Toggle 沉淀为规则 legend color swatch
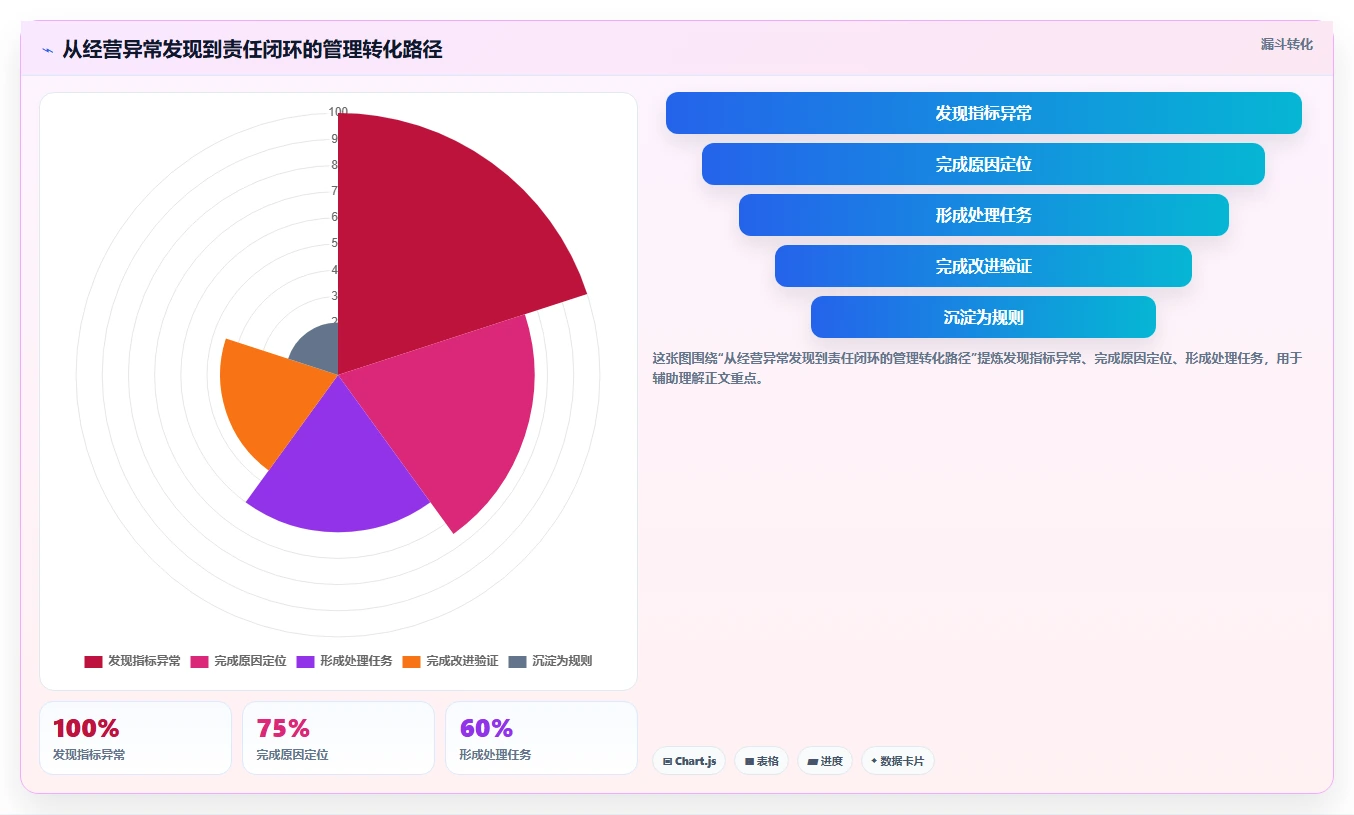 (517, 661)
